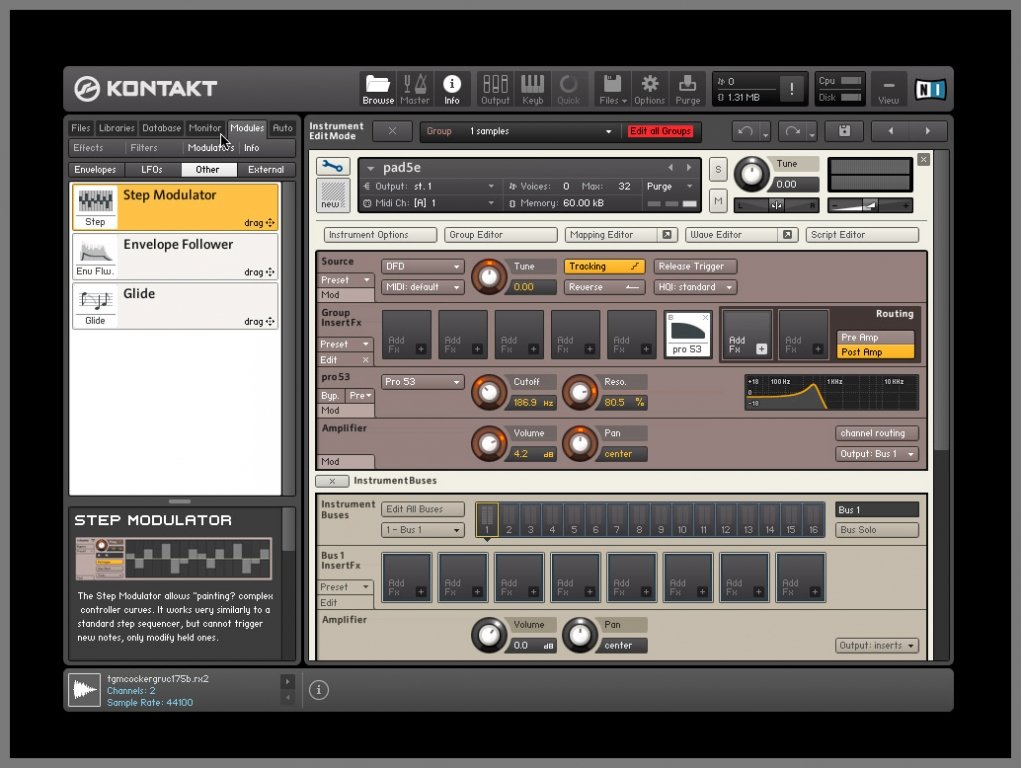Open the Output: Bus 1 dropdown

coord(876,454)
